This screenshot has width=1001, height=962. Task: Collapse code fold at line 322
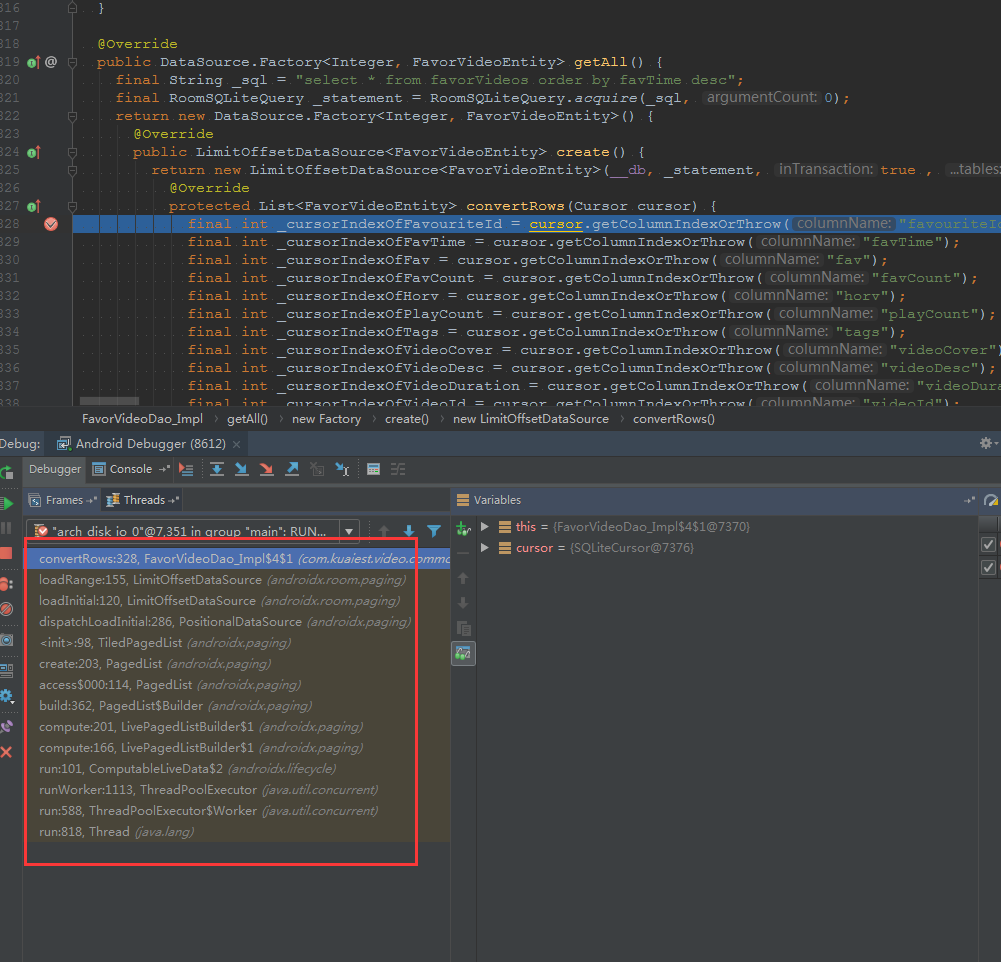[x=72, y=116]
